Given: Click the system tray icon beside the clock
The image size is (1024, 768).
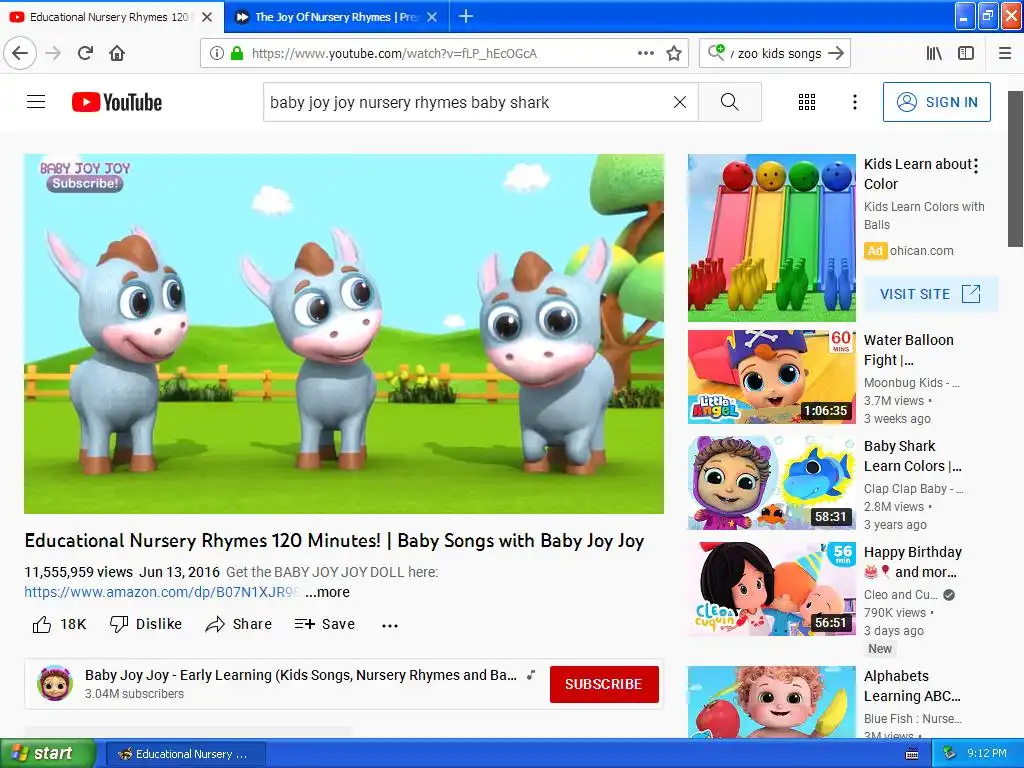Looking at the screenshot, I should coord(950,753).
